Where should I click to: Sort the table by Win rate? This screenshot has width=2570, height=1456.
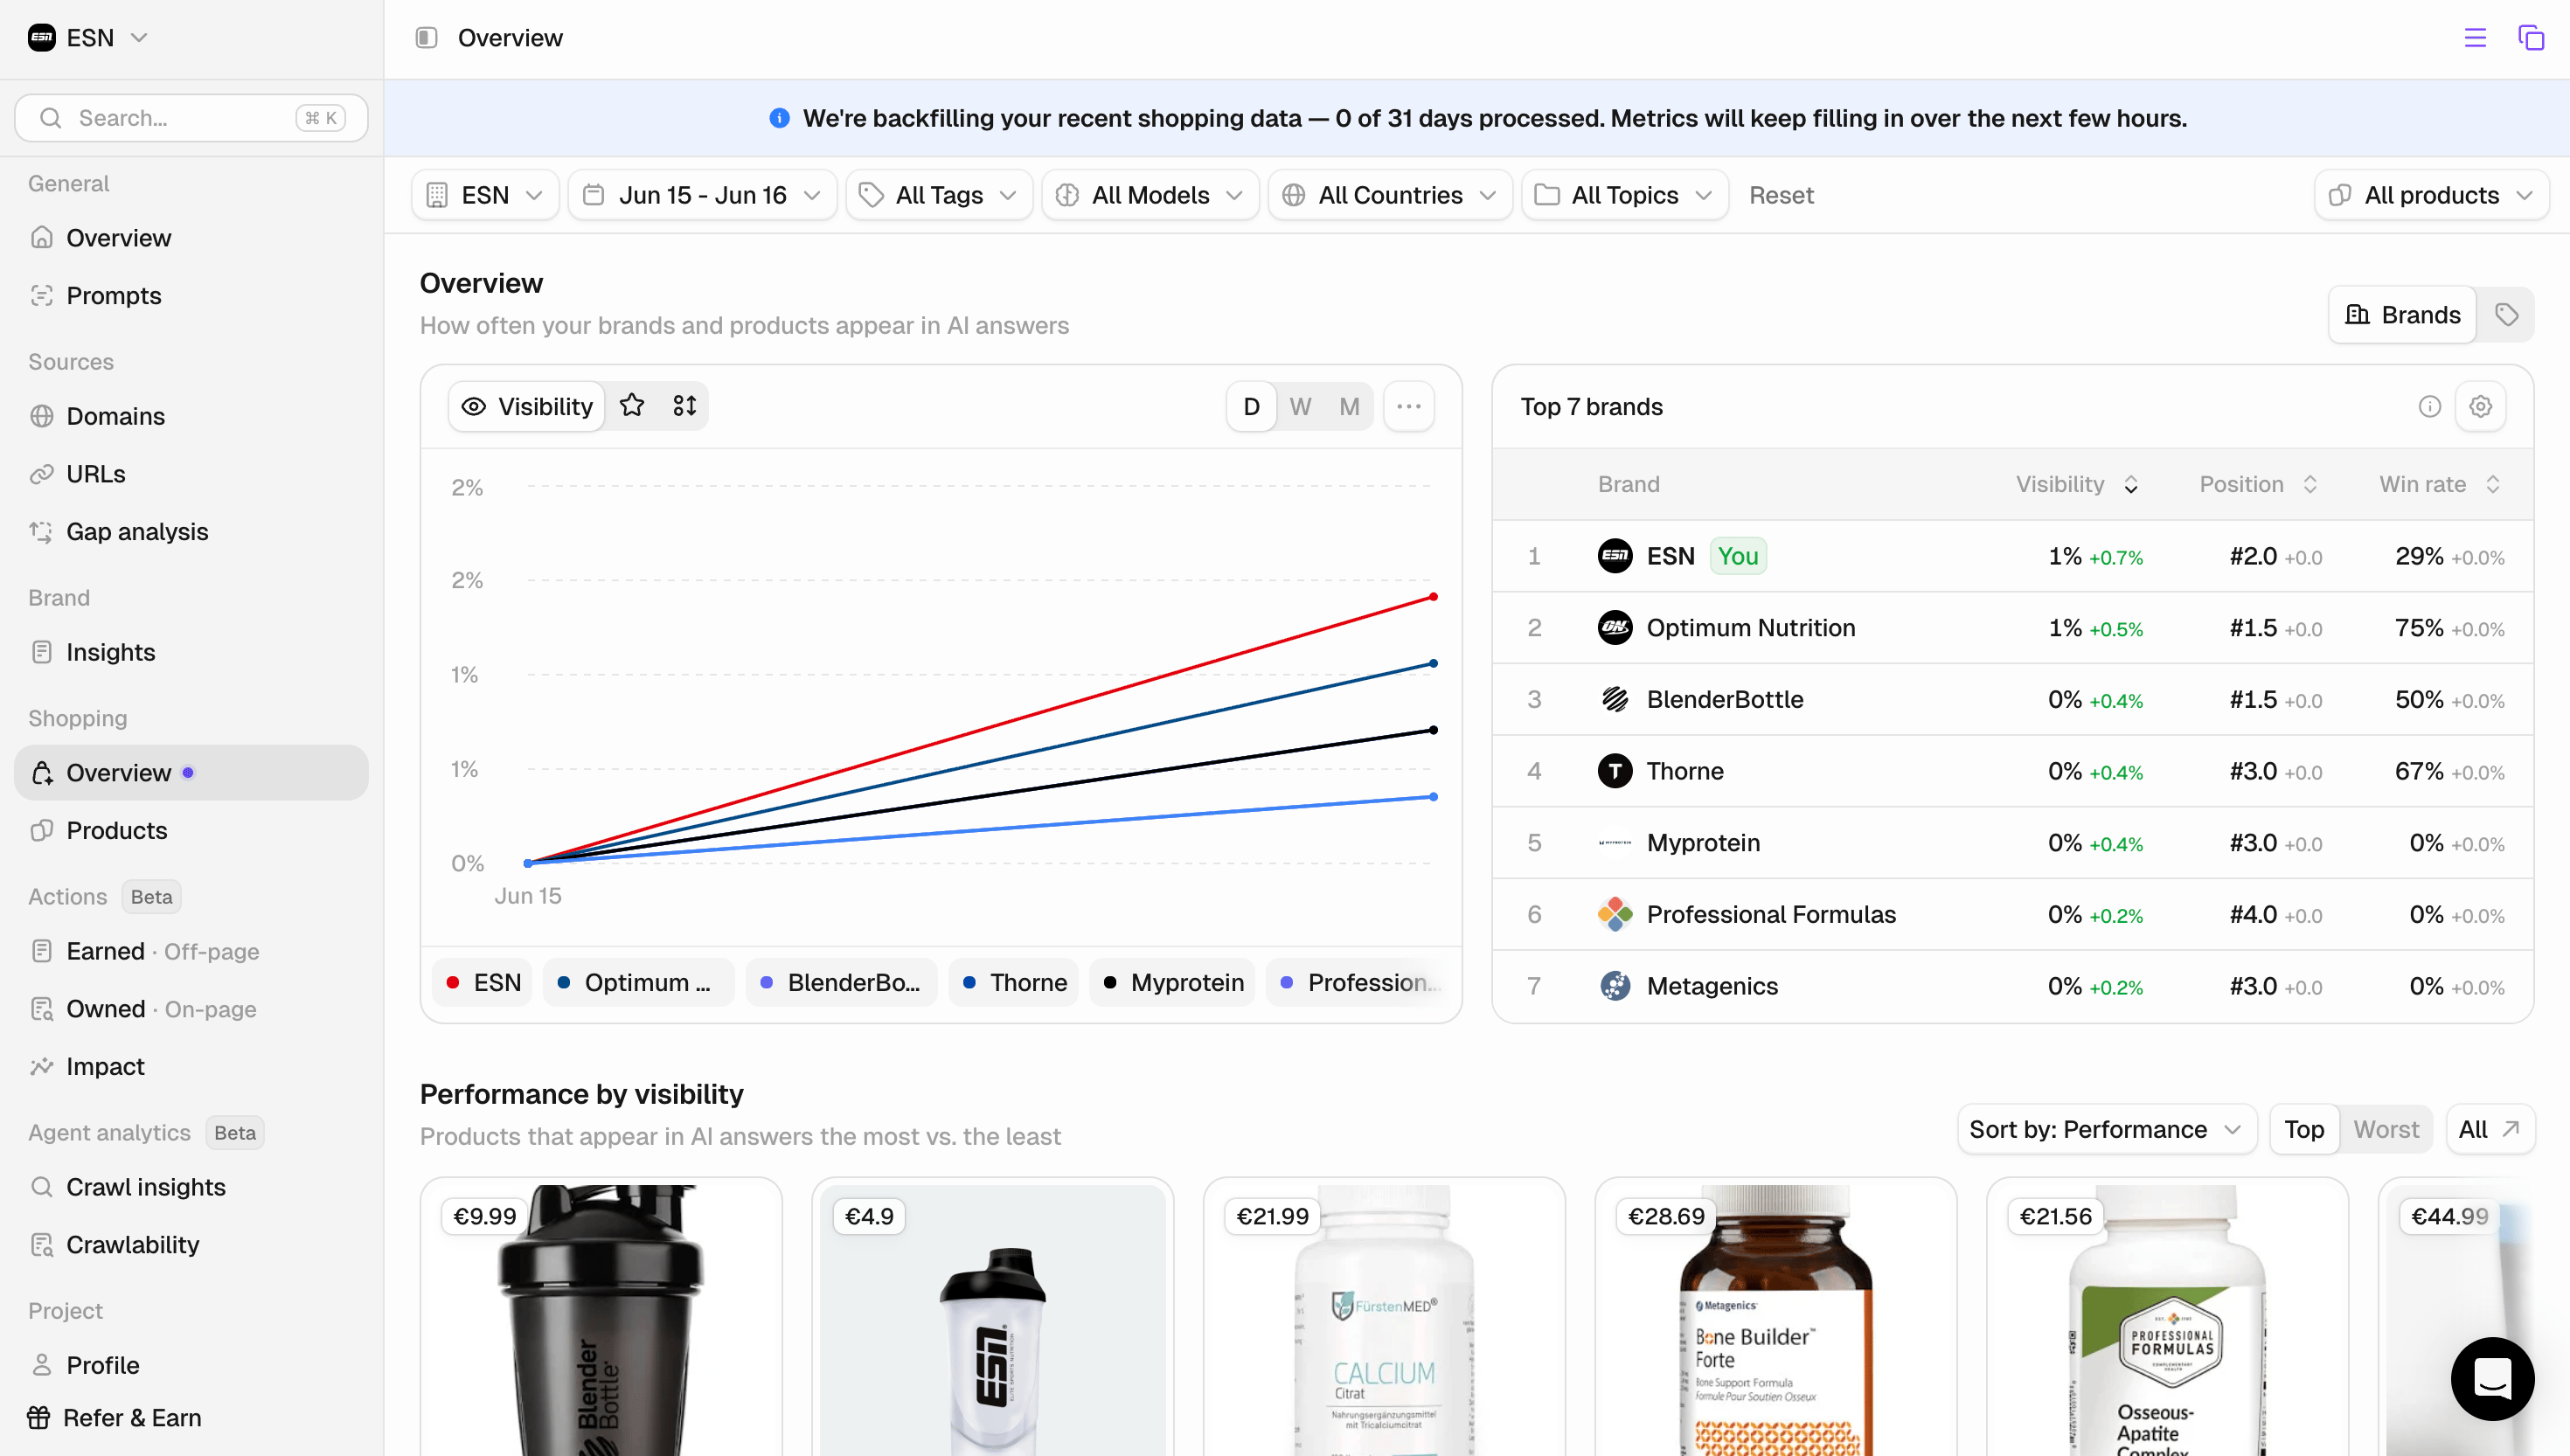2439,484
